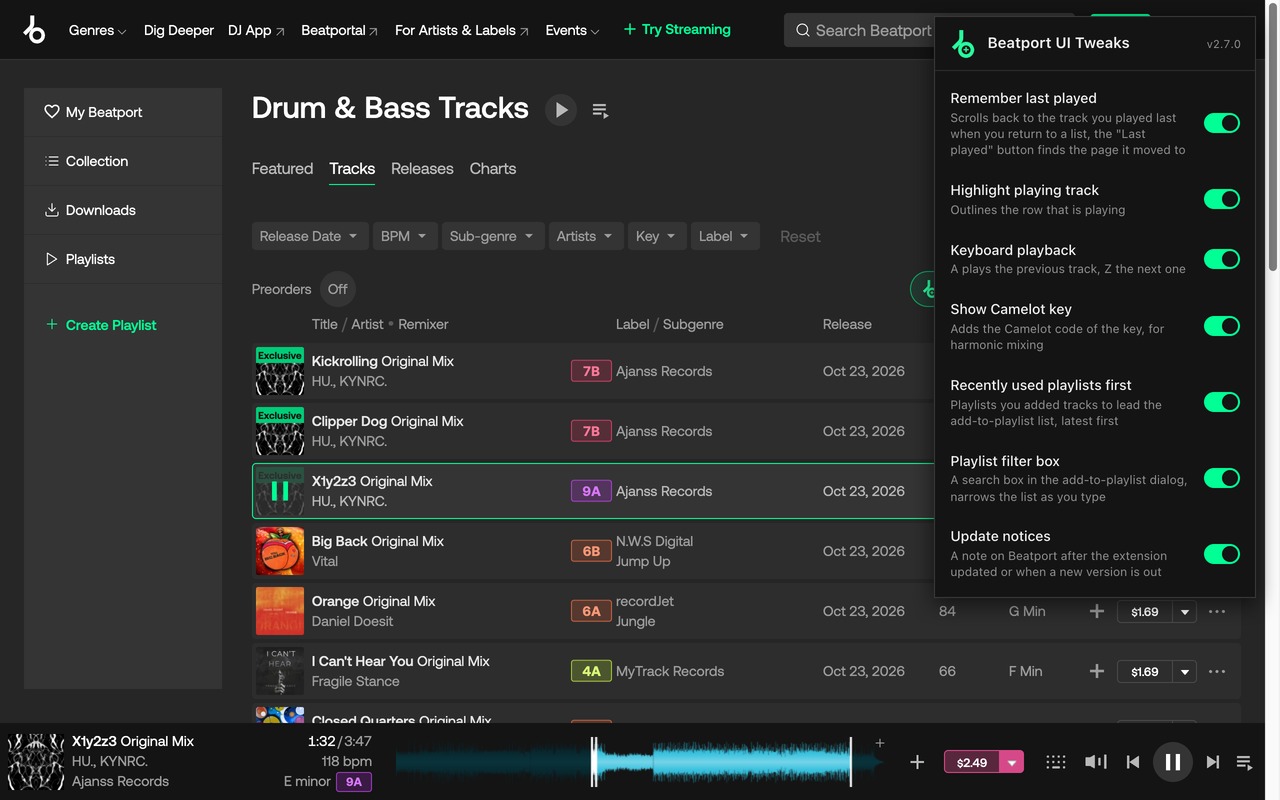
Task: Expand the BPM filter dropdown
Action: click(404, 236)
